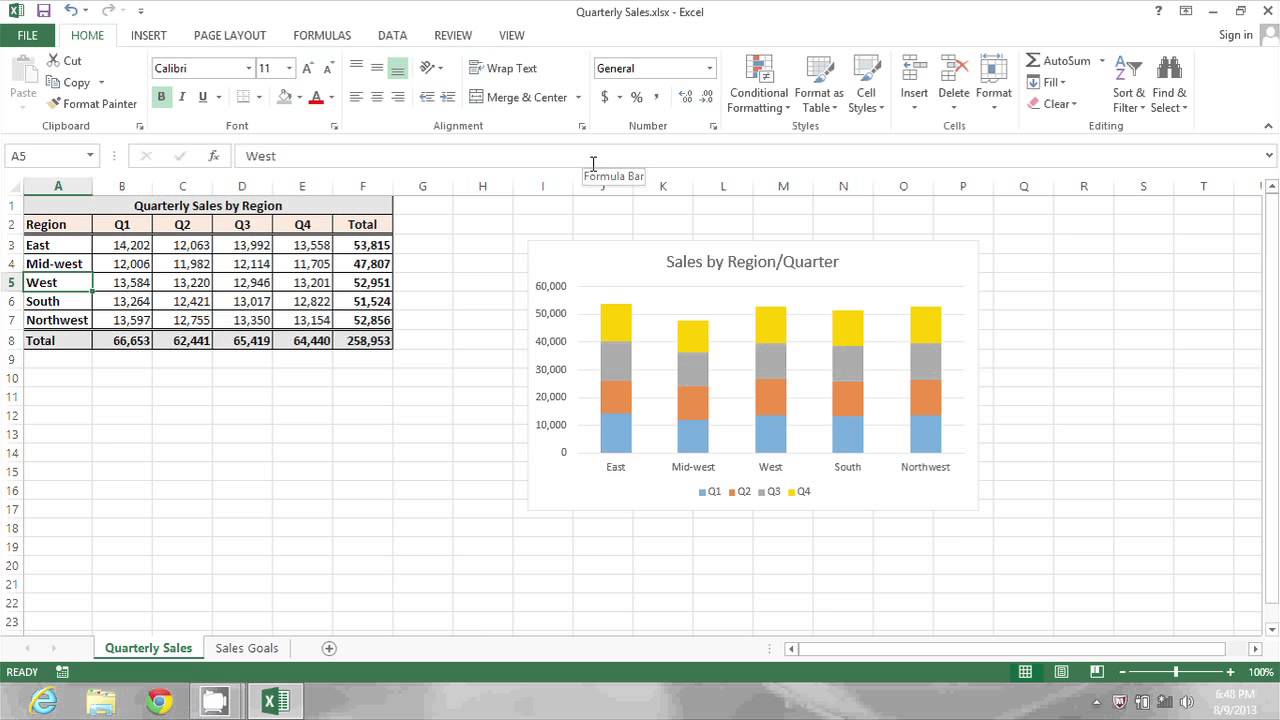Viewport: 1280px width, 720px height.
Task: Click the Format Painter brush icon
Action: [54, 104]
